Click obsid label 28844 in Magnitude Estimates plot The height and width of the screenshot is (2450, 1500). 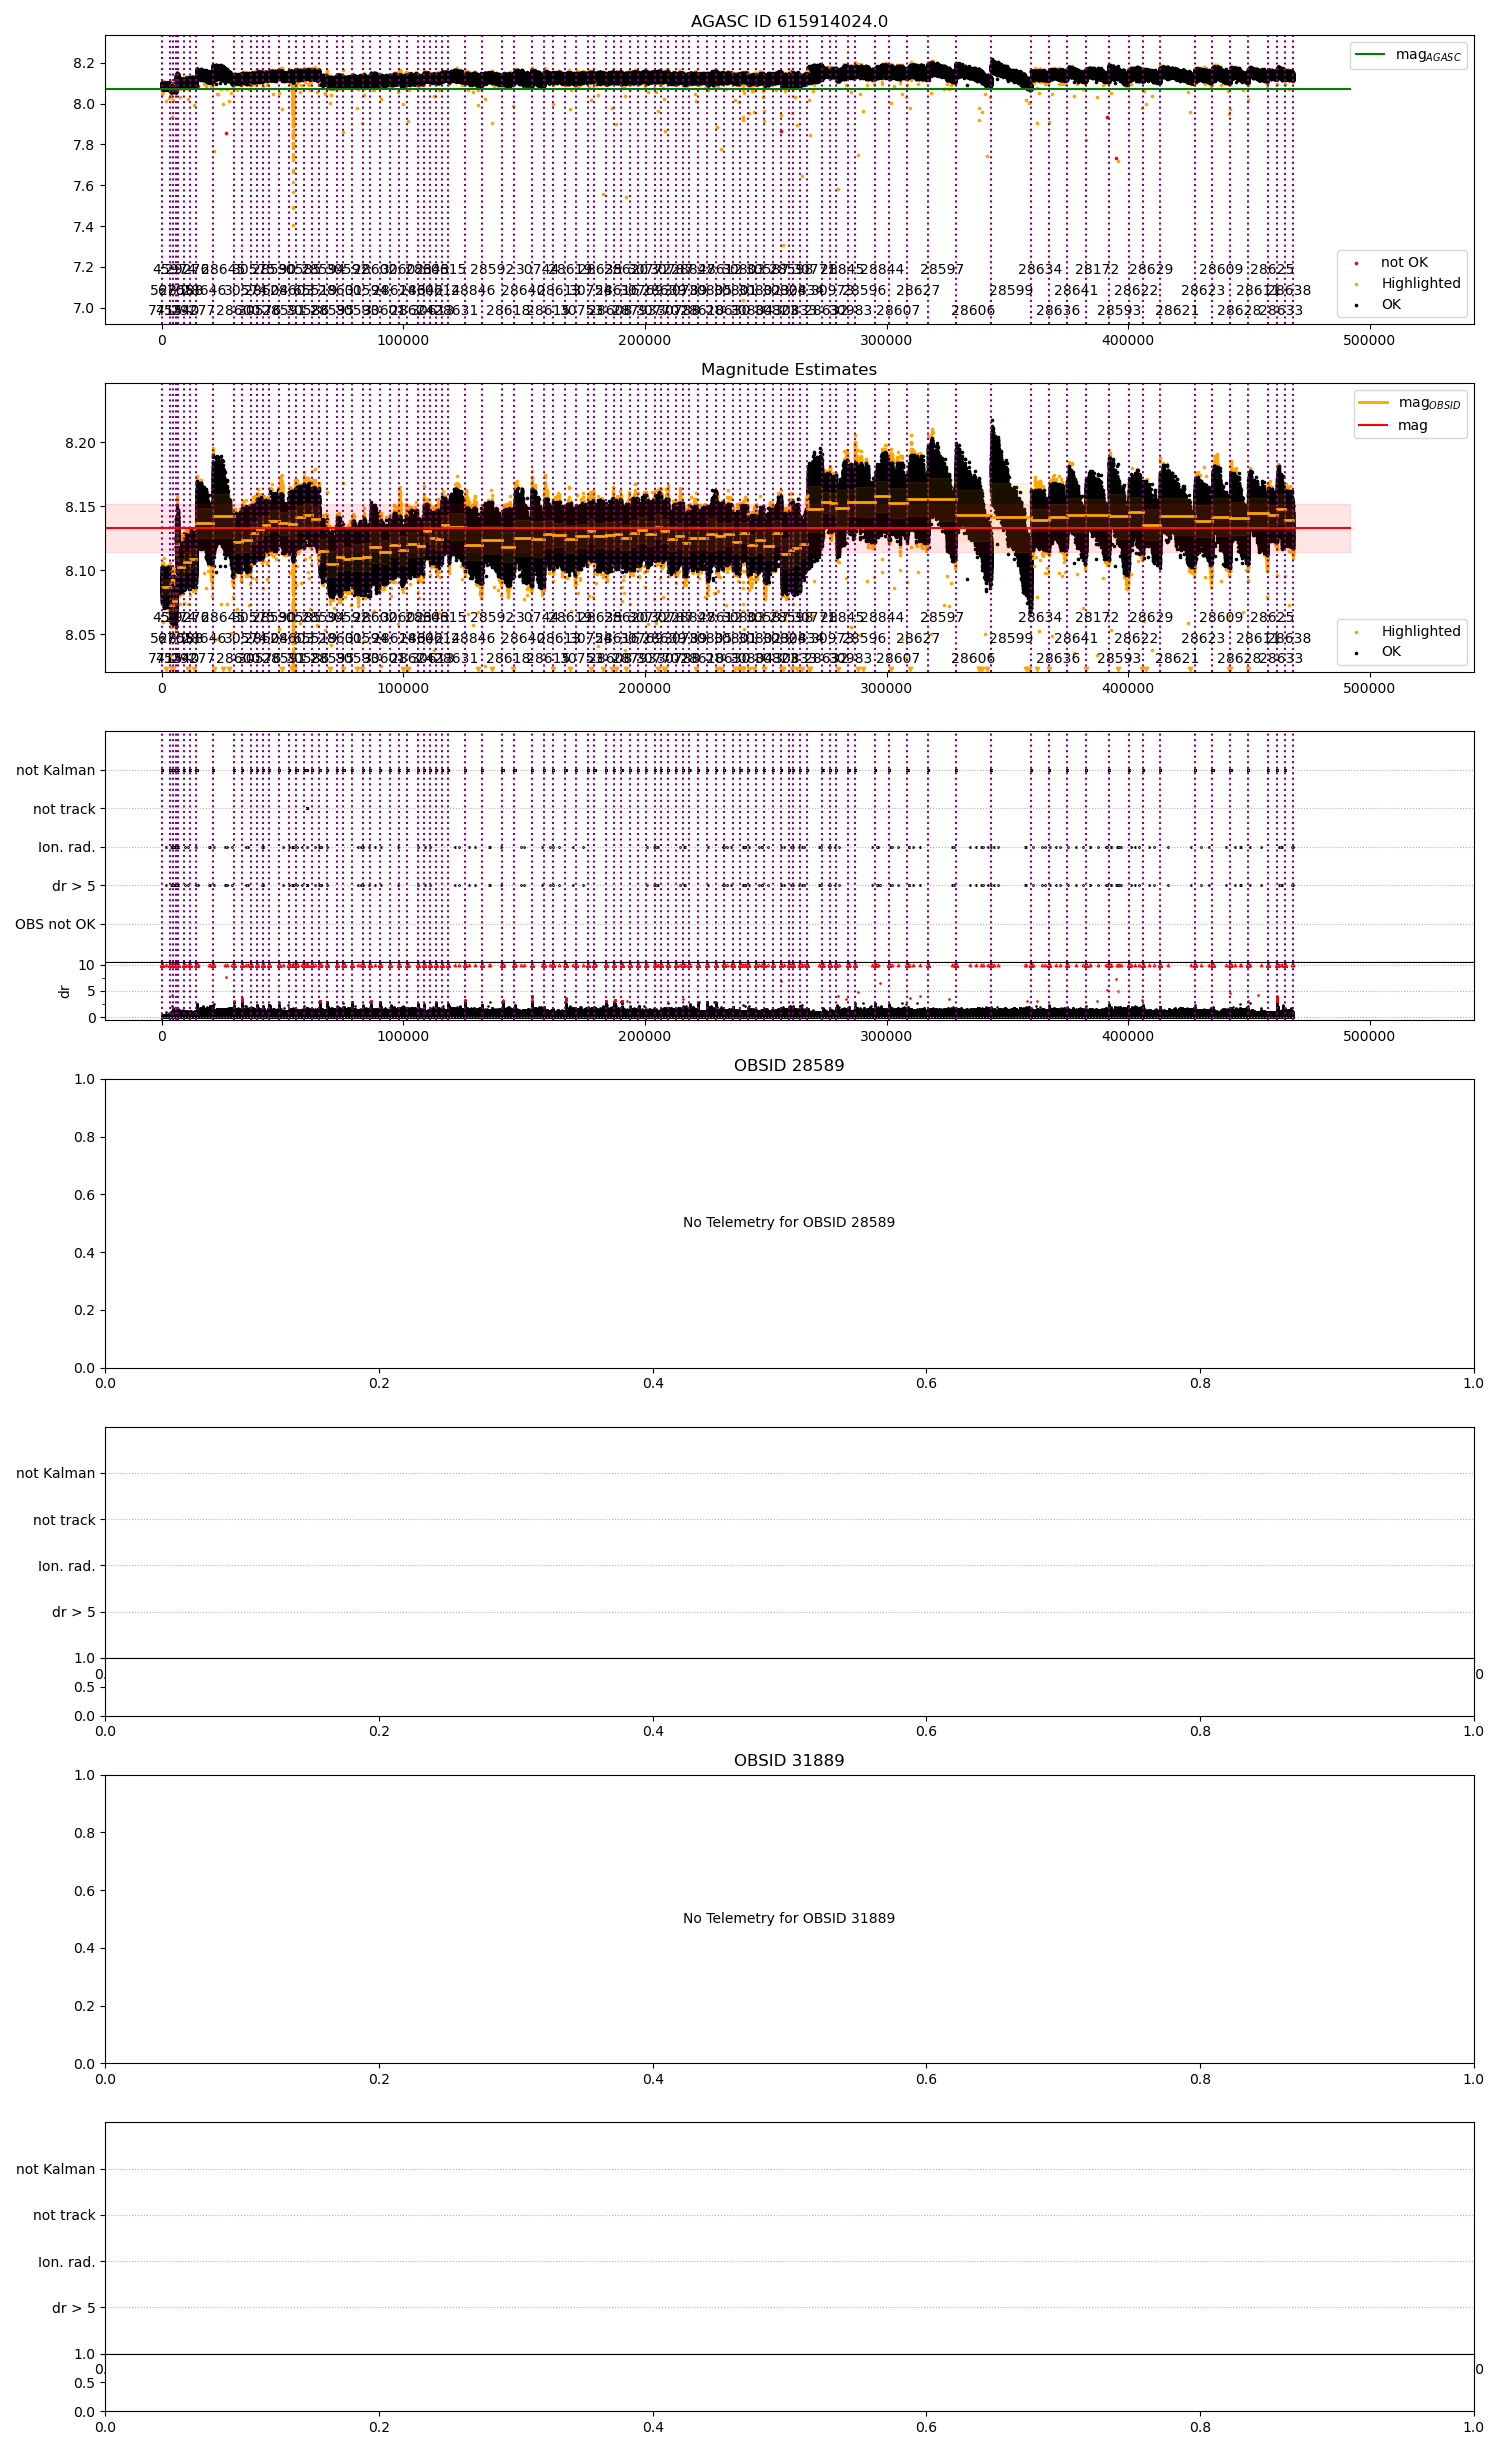(x=882, y=617)
